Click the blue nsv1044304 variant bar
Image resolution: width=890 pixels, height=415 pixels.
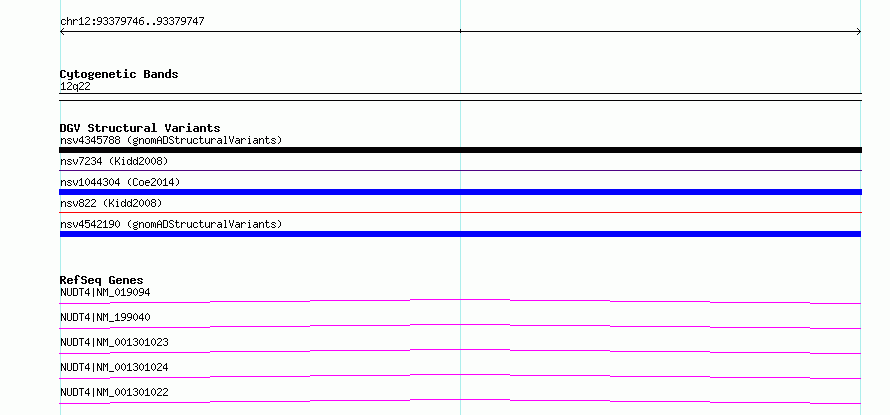(460, 192)
